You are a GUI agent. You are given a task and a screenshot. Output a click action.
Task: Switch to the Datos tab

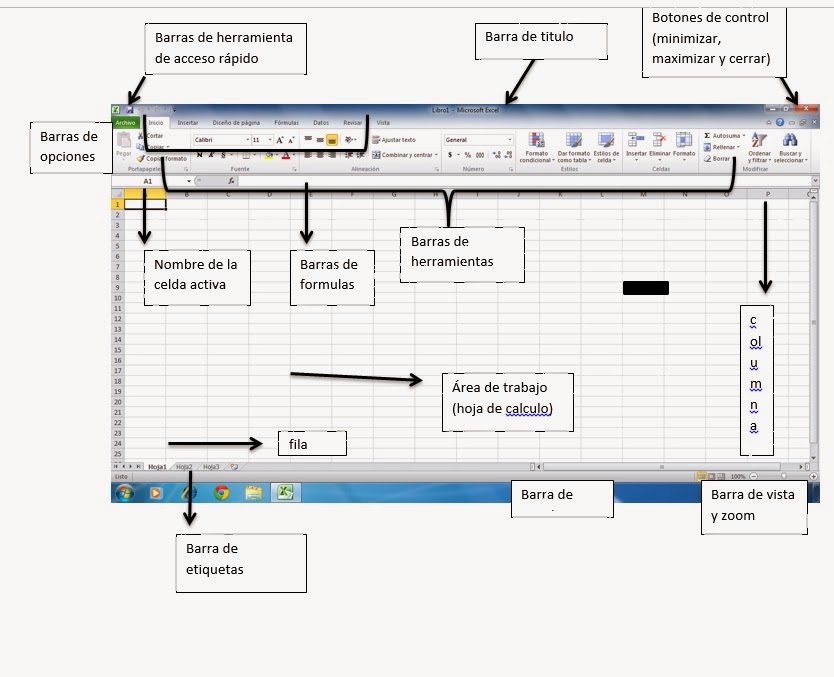click(321, 122)
